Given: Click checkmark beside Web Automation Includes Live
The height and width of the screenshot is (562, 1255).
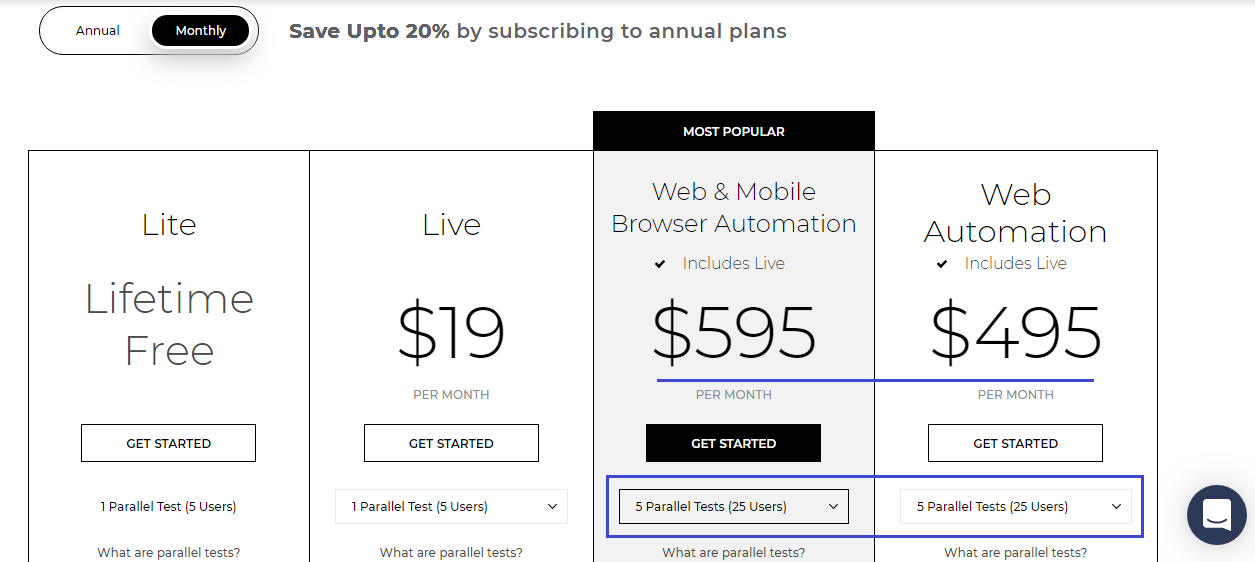Looking at the screenshot, I should pyautogui.click(x=942, y=264).
